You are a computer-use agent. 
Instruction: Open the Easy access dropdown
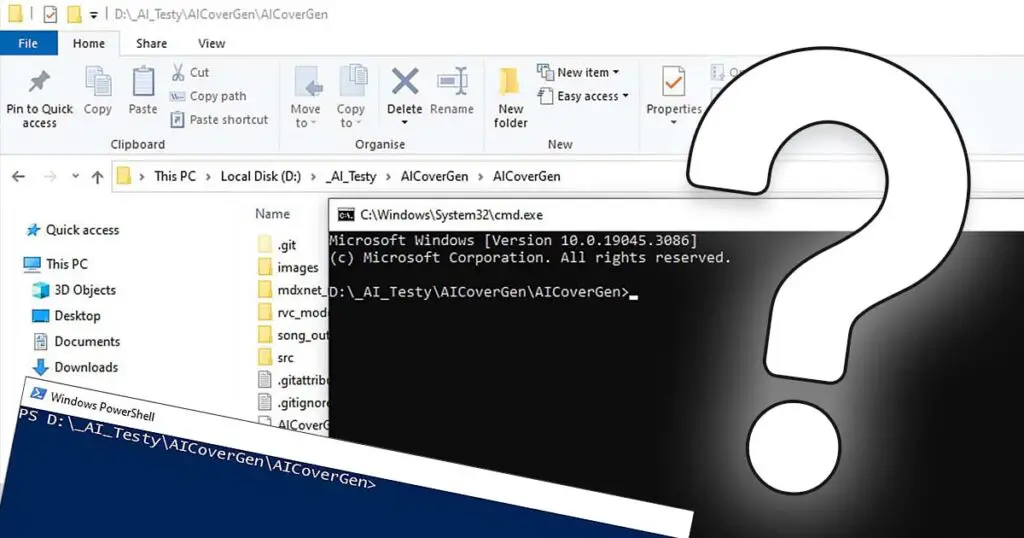tap(583, 96)
